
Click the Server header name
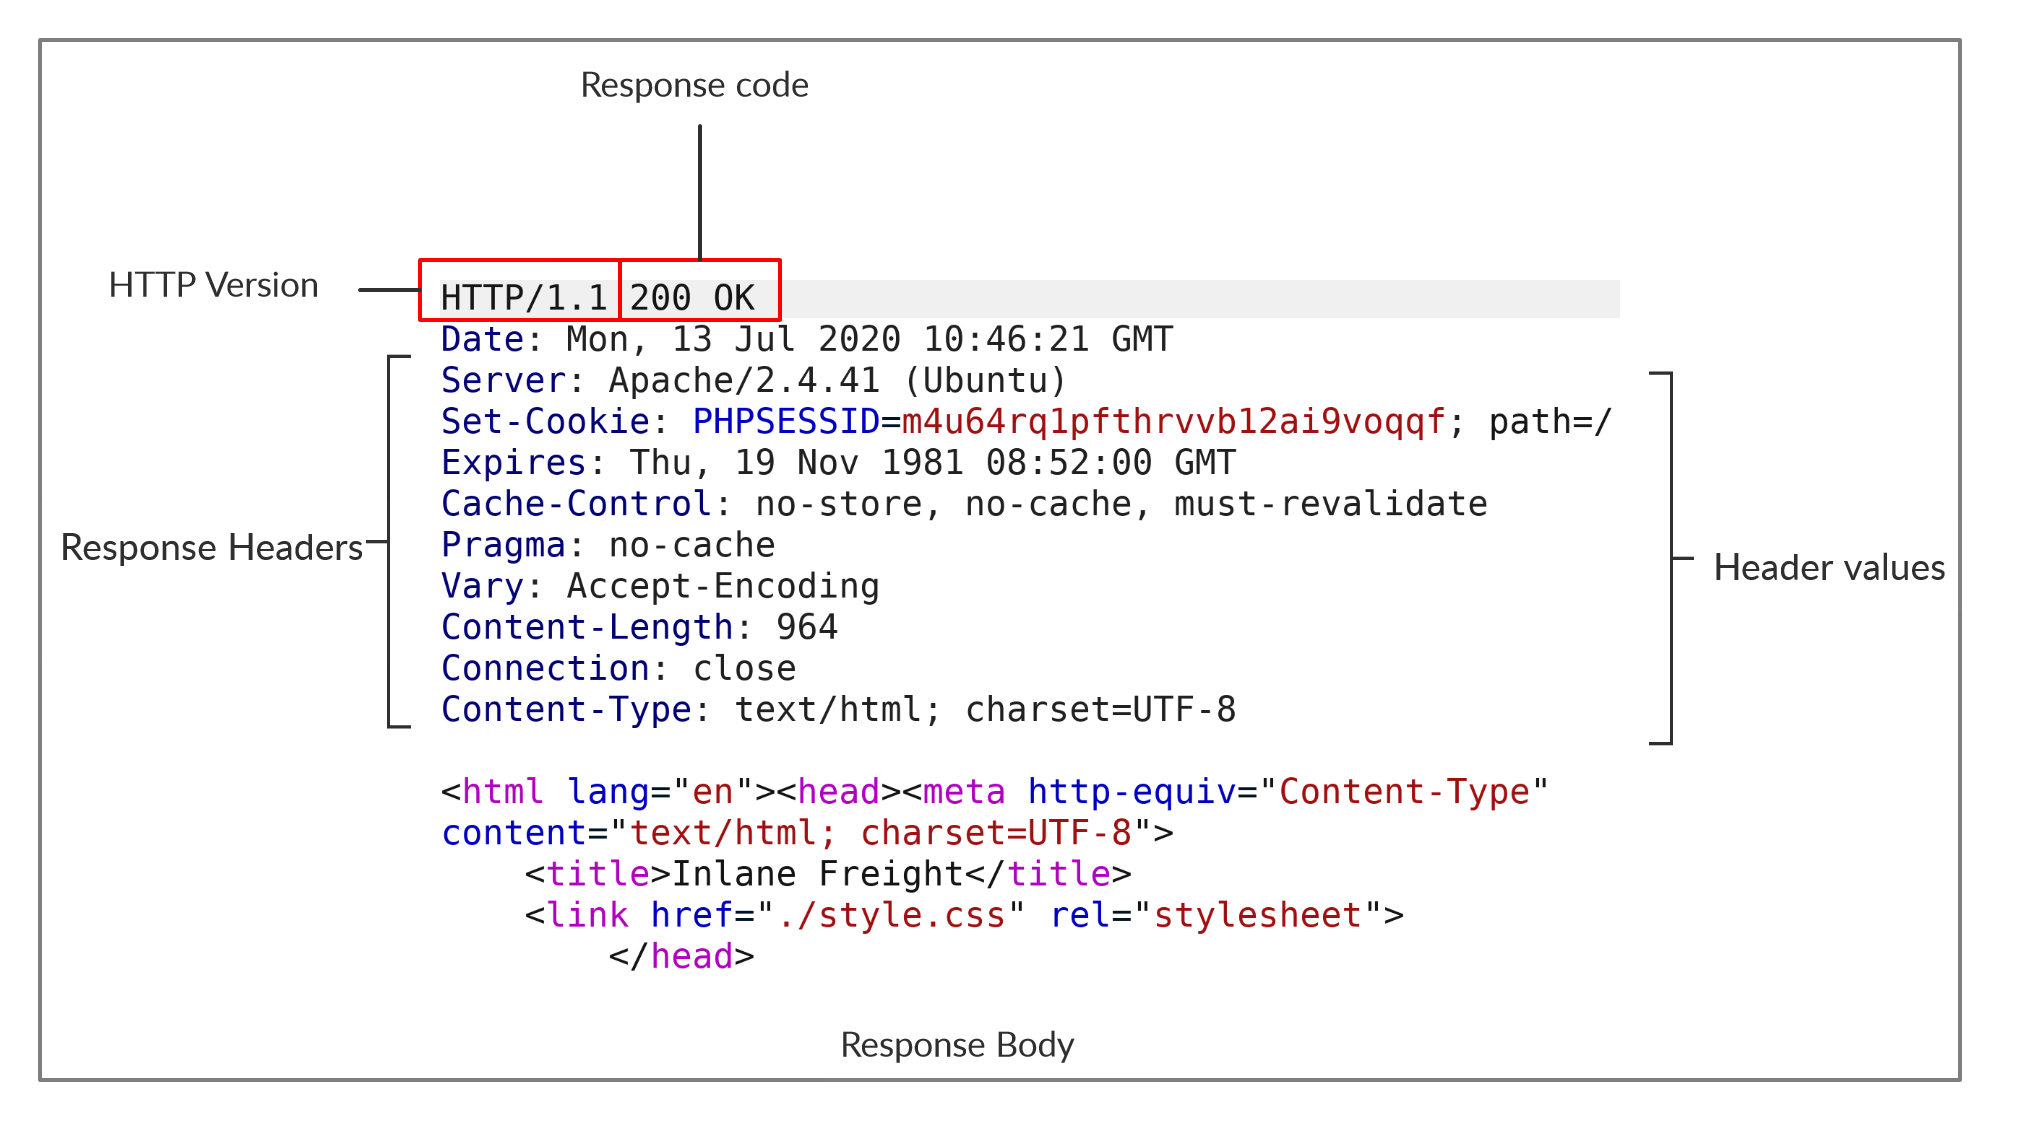[x=503, y=380]
